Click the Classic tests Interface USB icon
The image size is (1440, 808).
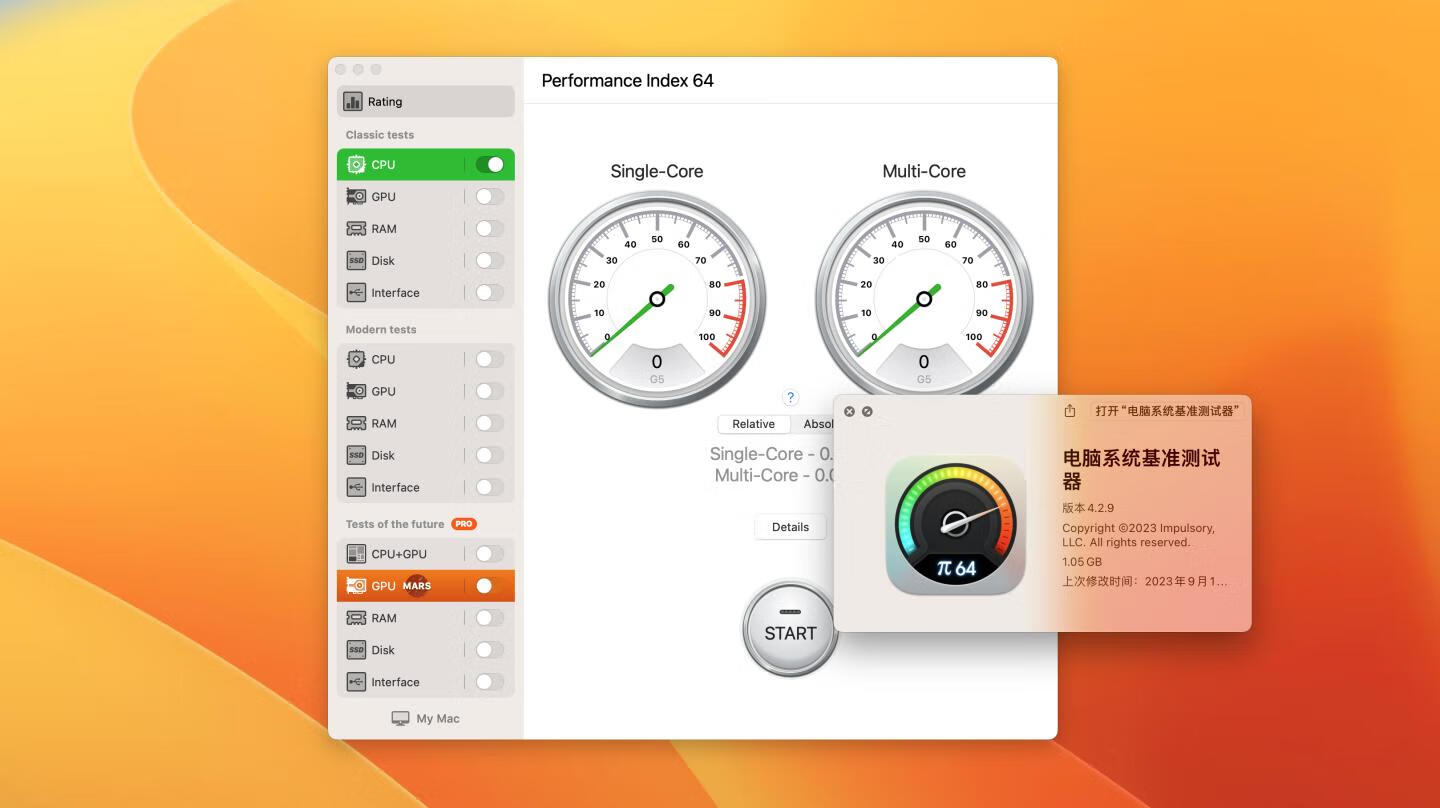point(356,292)
